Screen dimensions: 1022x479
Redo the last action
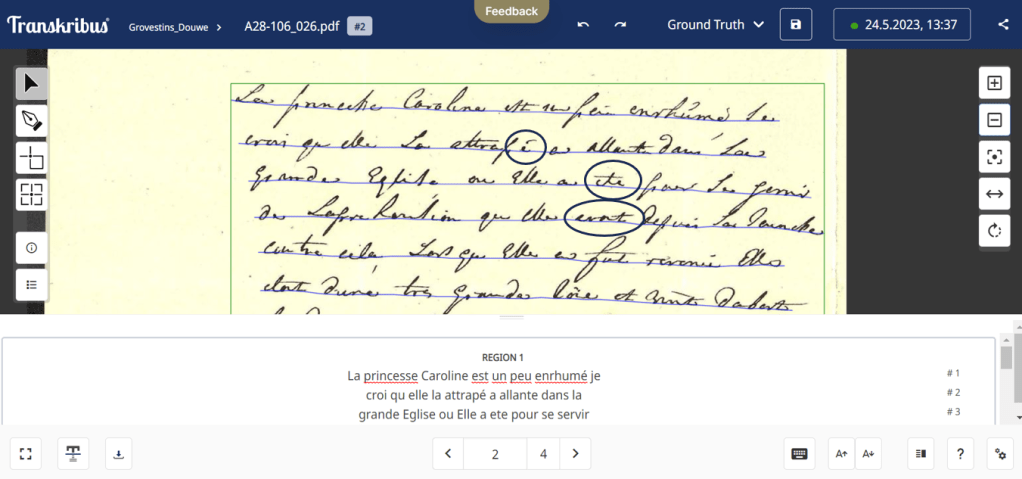click(620, 25)
